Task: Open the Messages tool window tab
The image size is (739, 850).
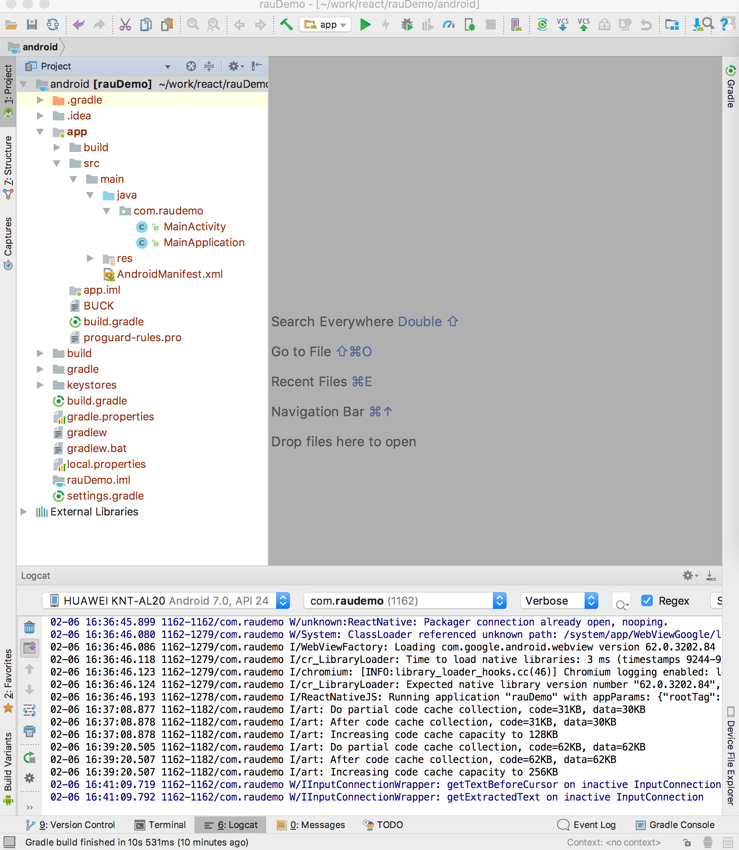Action: click(311, 825)
